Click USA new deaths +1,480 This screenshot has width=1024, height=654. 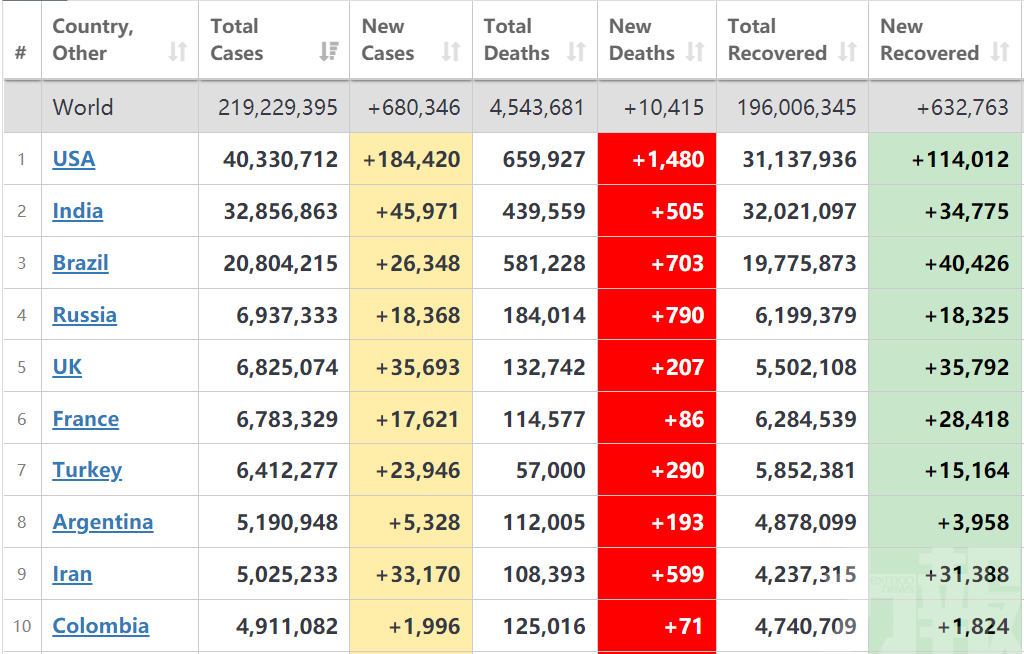(x=668, y=159)
